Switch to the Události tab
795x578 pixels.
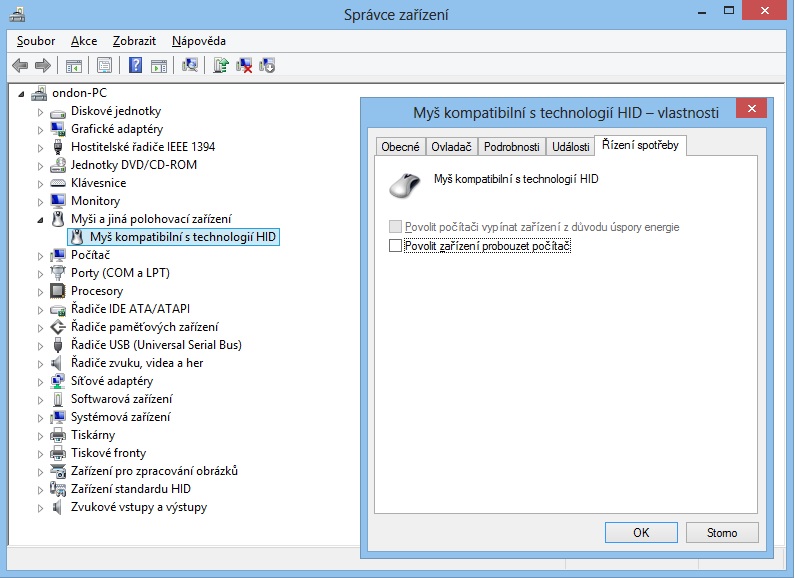coord(570,147)
